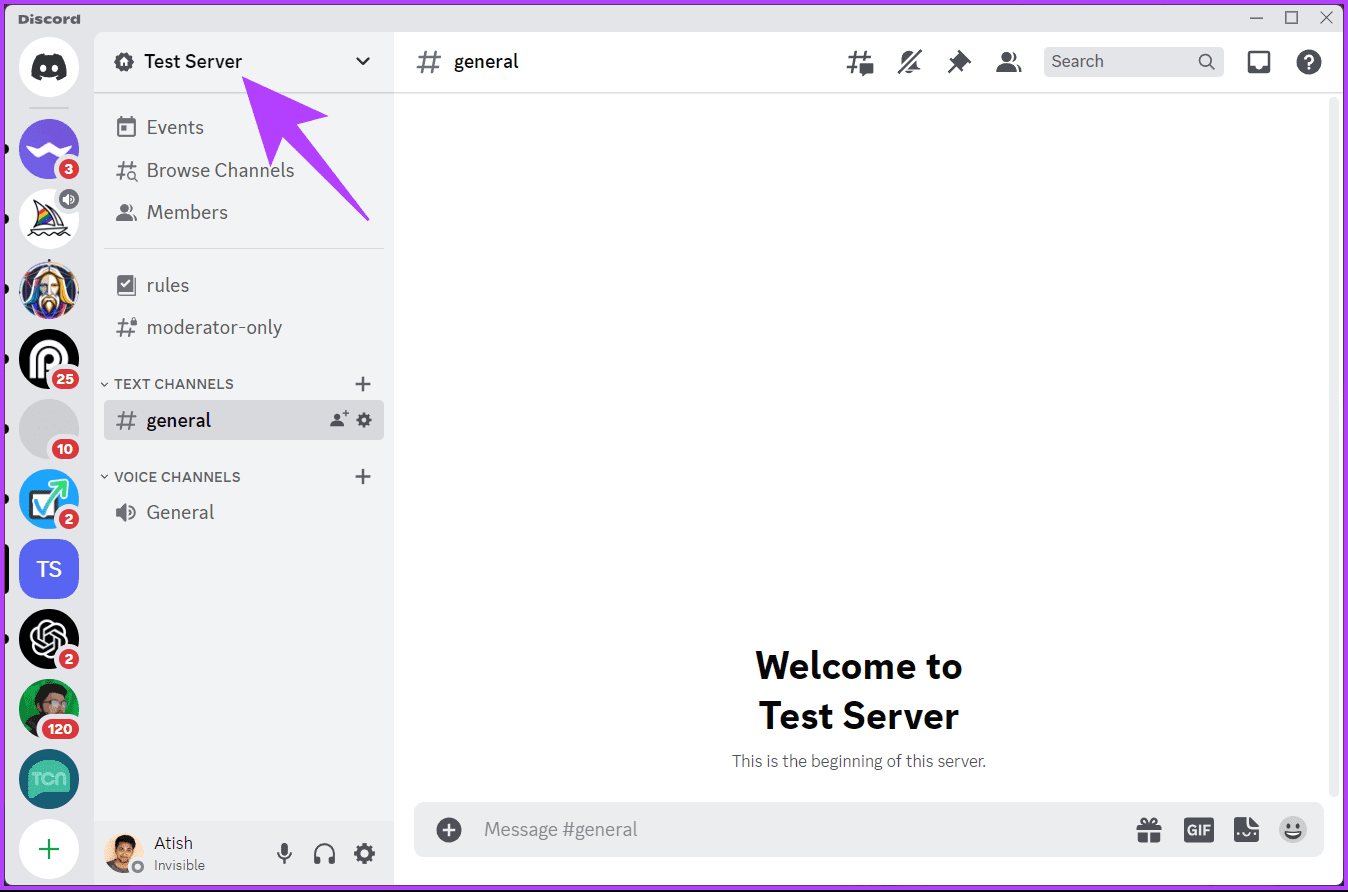Open the inbox icon
This screenshot has height=892, width=1348.
click(1258, 61)
